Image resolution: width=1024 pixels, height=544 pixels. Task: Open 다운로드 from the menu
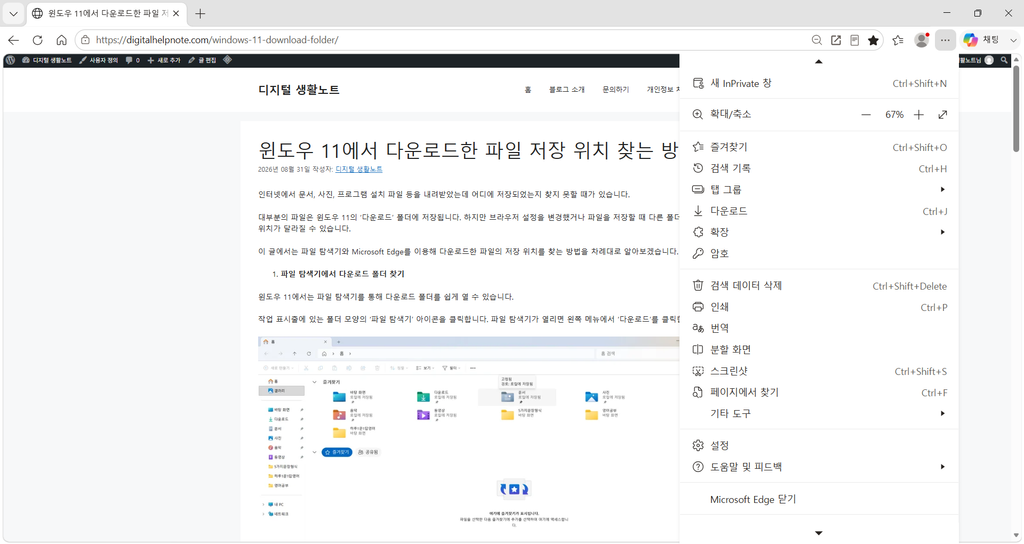pyautogui.click(x=819, y=211)
